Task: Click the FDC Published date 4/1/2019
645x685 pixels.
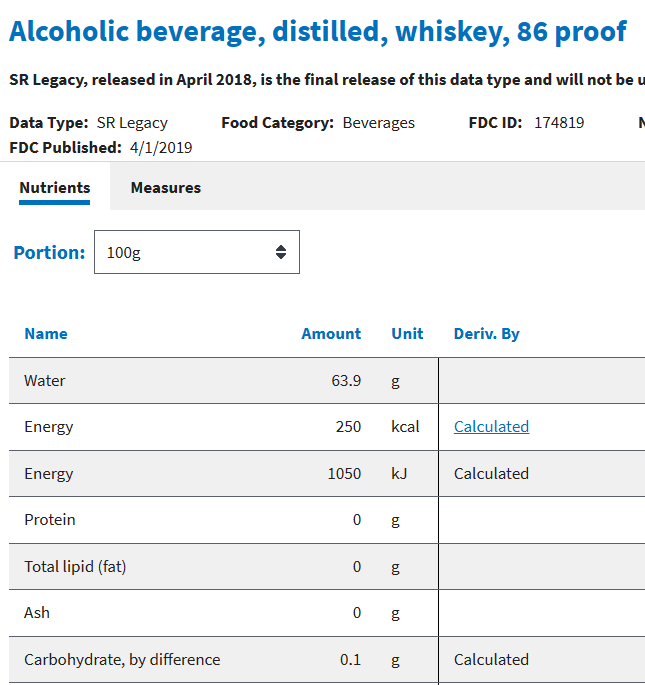Action: coord(161,148)
